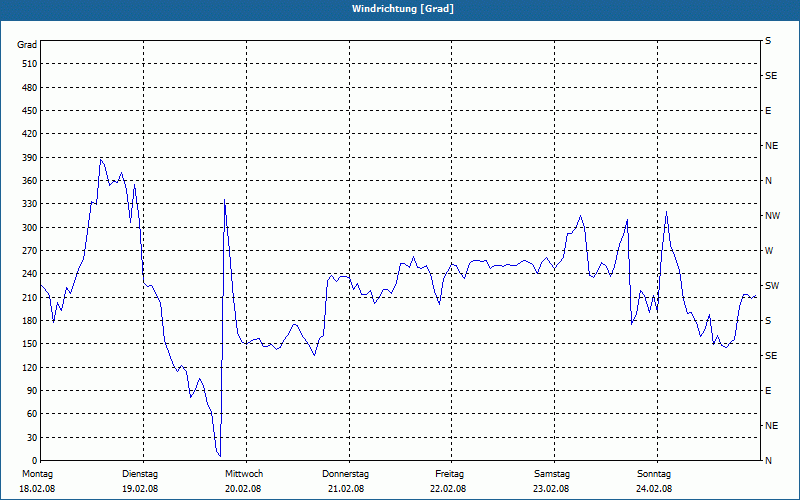Select the Mittwoch 20.02.08 date label
The image size is (800, 500).
(x=243, y=481)
